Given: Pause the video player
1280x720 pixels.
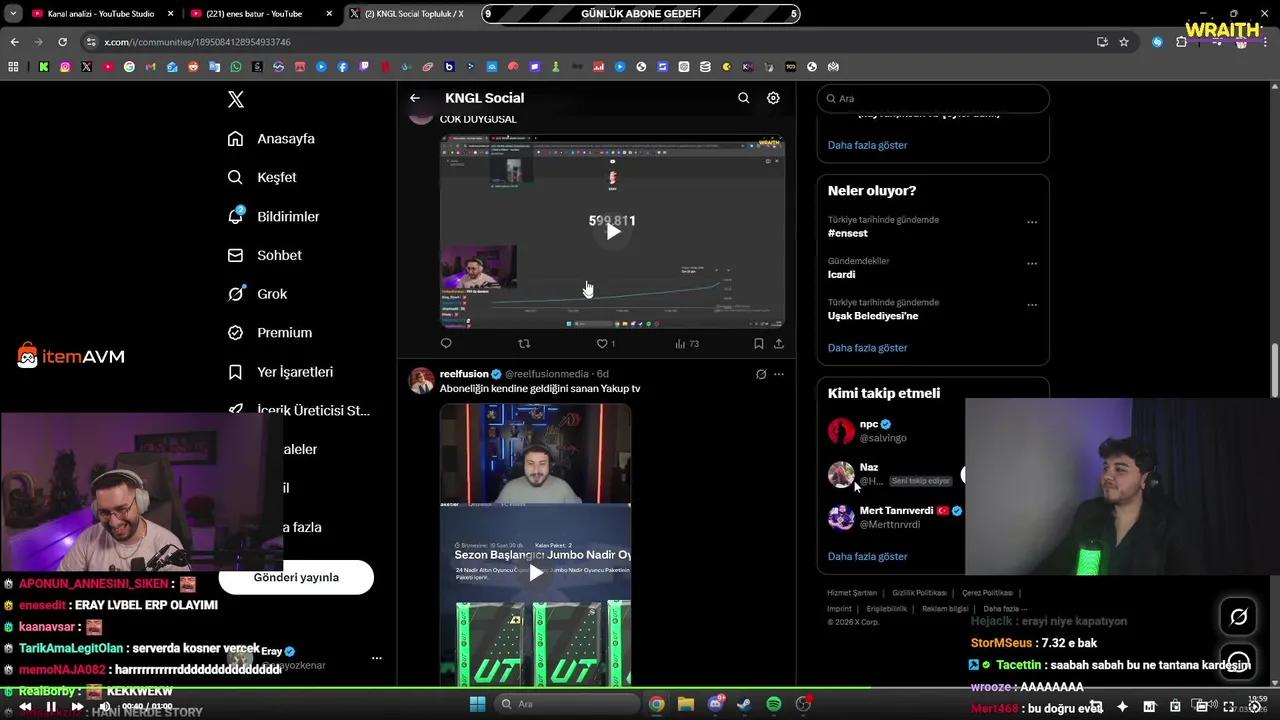Looking at the screenshot, I should (51, 706).
